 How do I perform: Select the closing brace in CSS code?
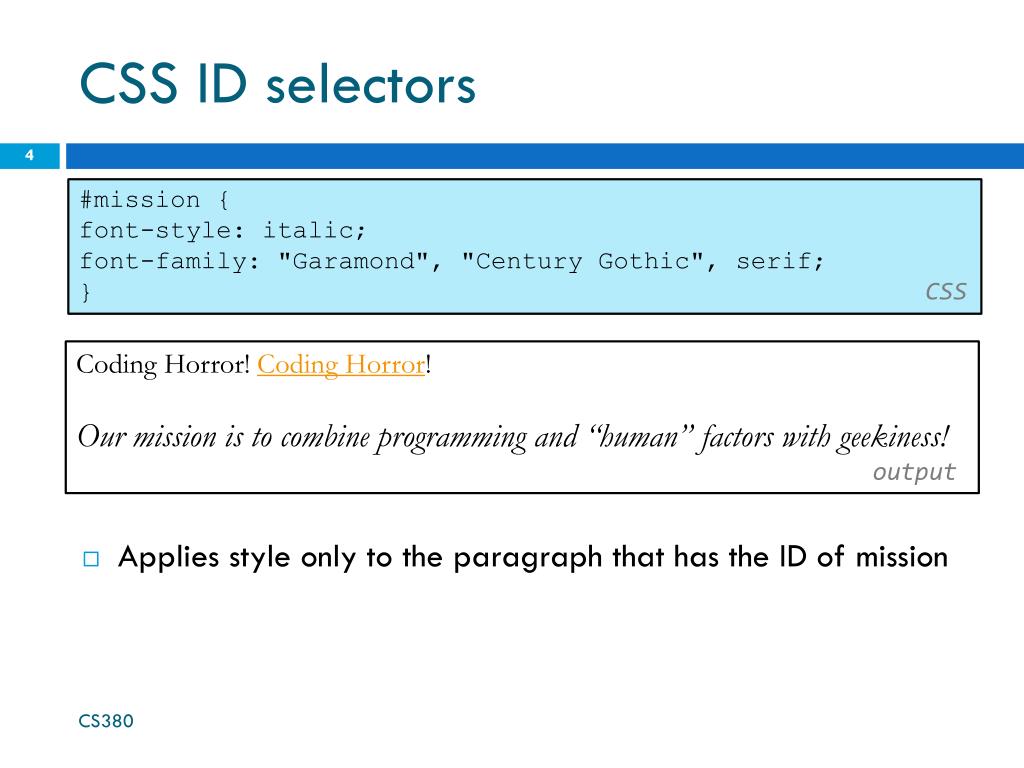click(86, 291)
